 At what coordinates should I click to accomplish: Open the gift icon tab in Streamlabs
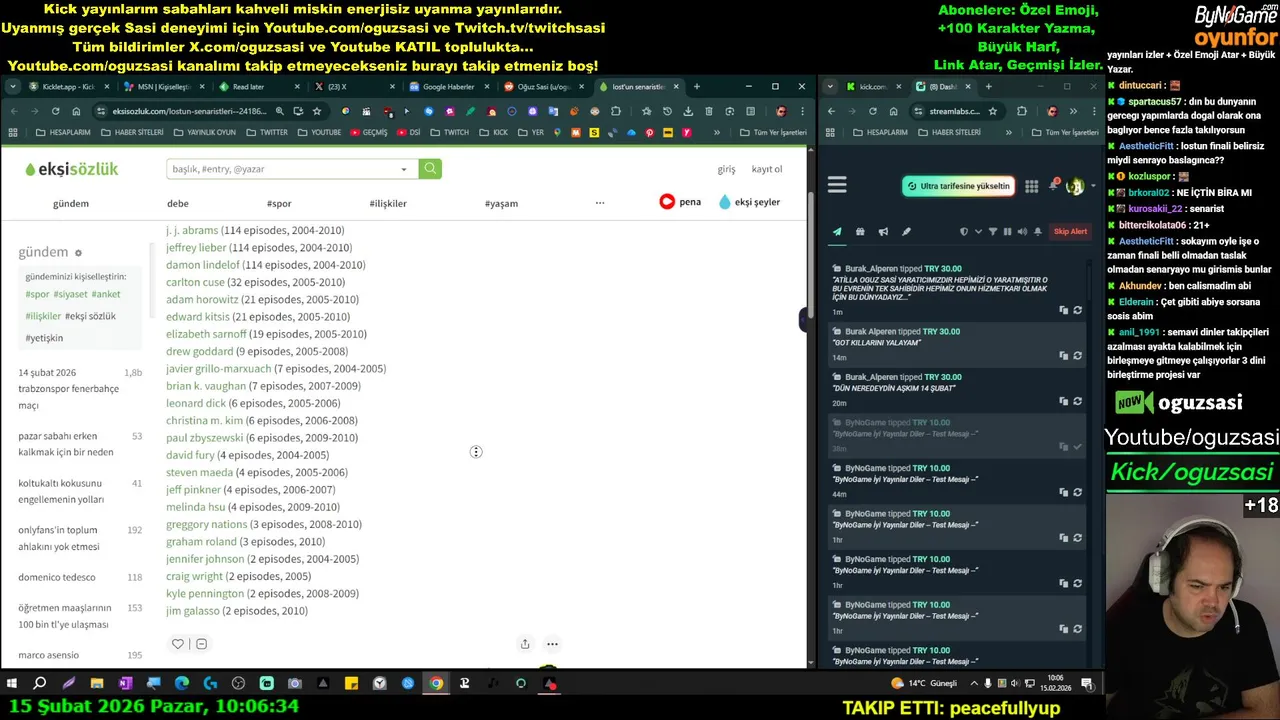click(860, 231)
